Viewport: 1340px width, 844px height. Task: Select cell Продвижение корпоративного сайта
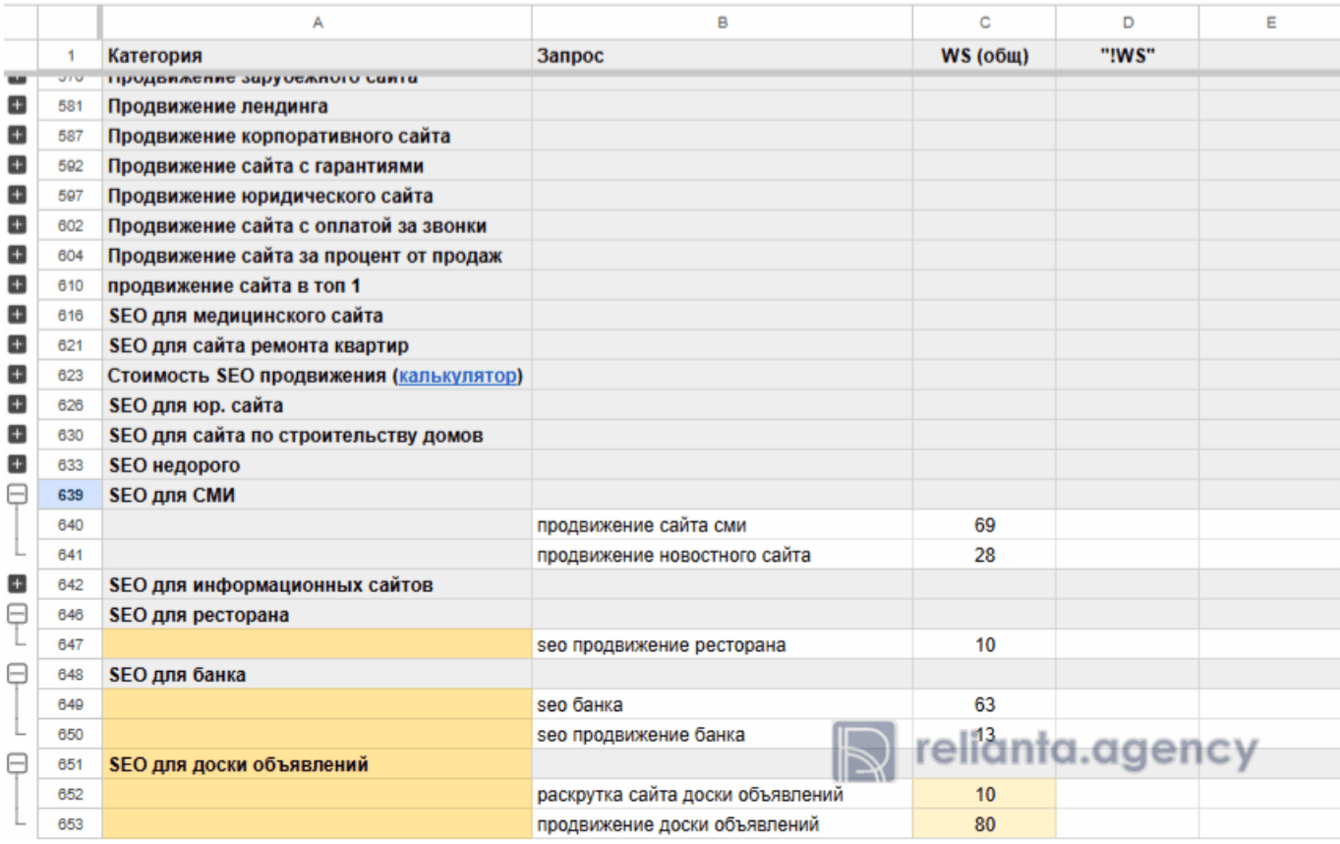pos(317,136)
